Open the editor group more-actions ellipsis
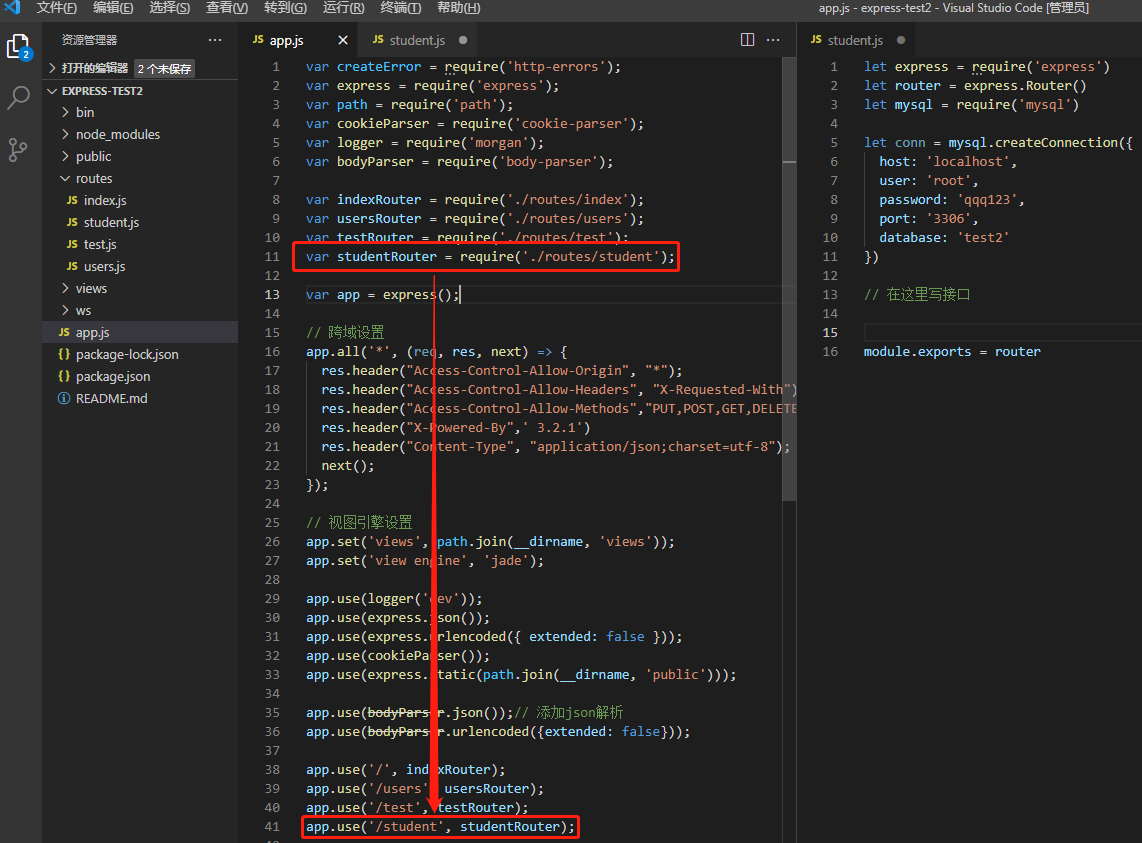 [773, 40]
